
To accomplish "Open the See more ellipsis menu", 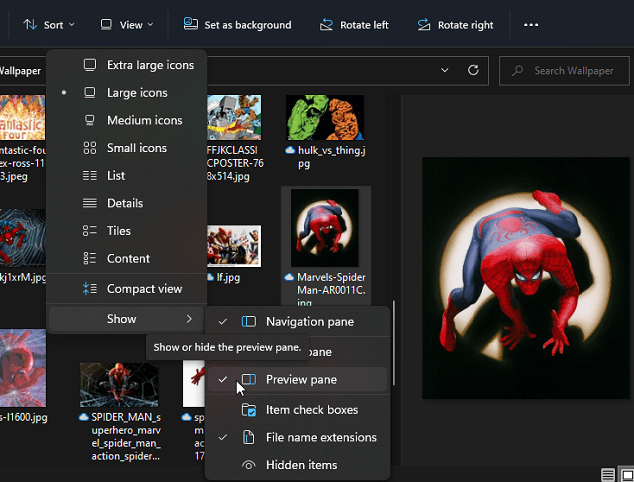I will coord(531,25).
